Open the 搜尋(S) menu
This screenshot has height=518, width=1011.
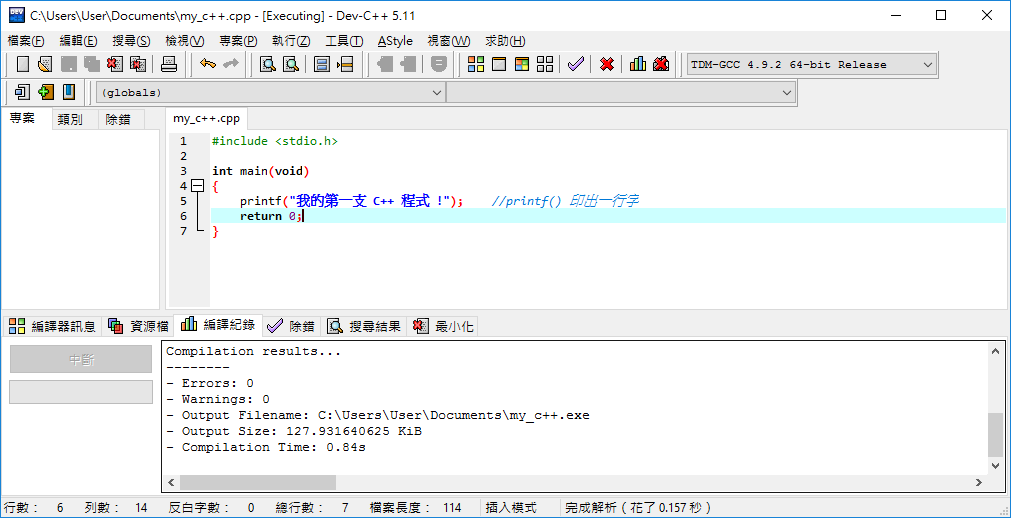point(132,41)
